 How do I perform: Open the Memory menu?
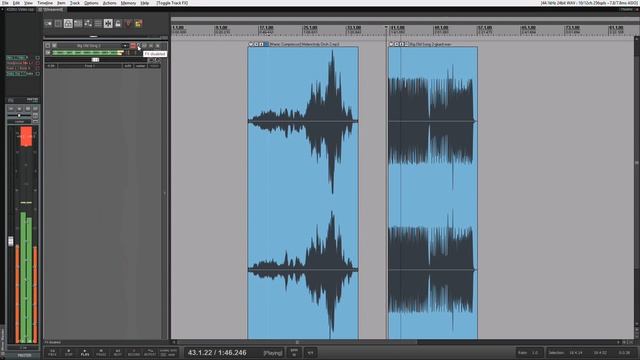click(x=128, y=3)
